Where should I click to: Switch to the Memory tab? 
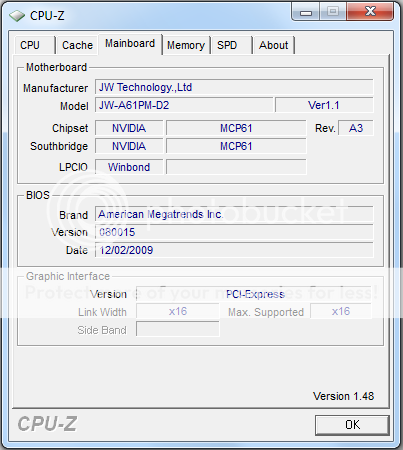click(x=186, y=45)
